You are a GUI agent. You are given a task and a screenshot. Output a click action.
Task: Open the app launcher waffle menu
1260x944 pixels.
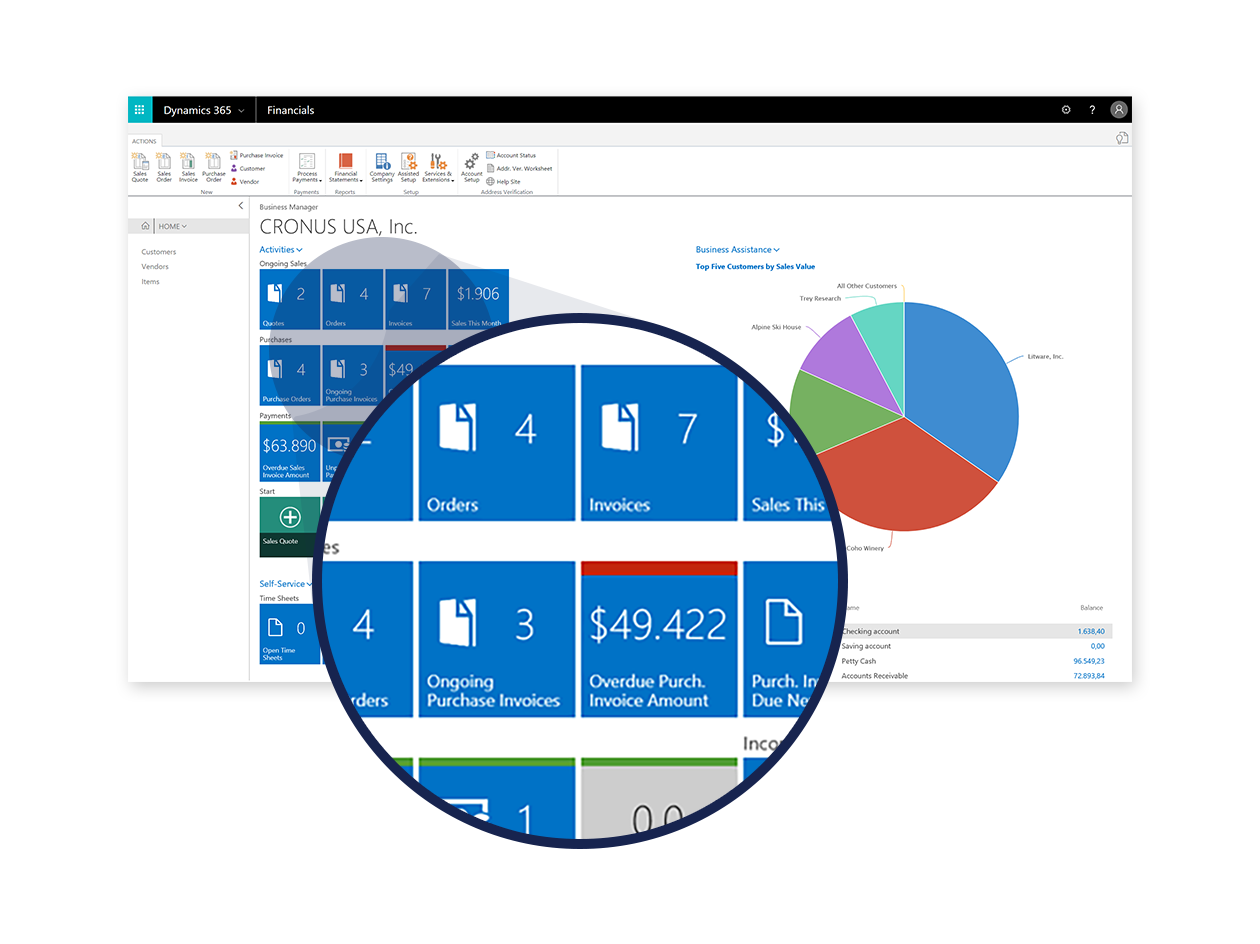[140, 110]
